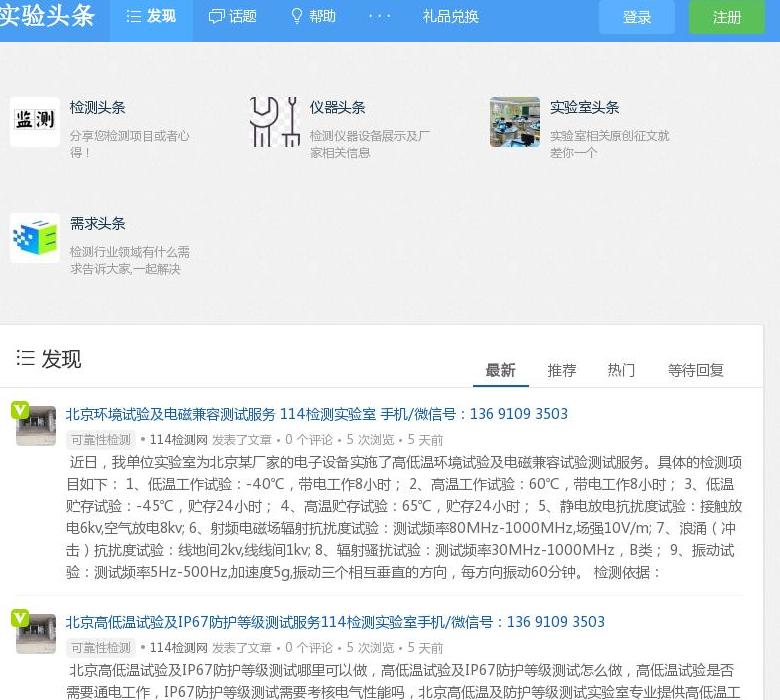Open the 实验头条 site logo

tap(47, 16)
